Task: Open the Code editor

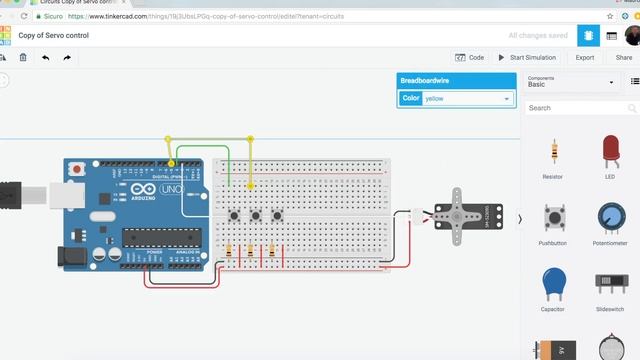Action: point(469,58)
